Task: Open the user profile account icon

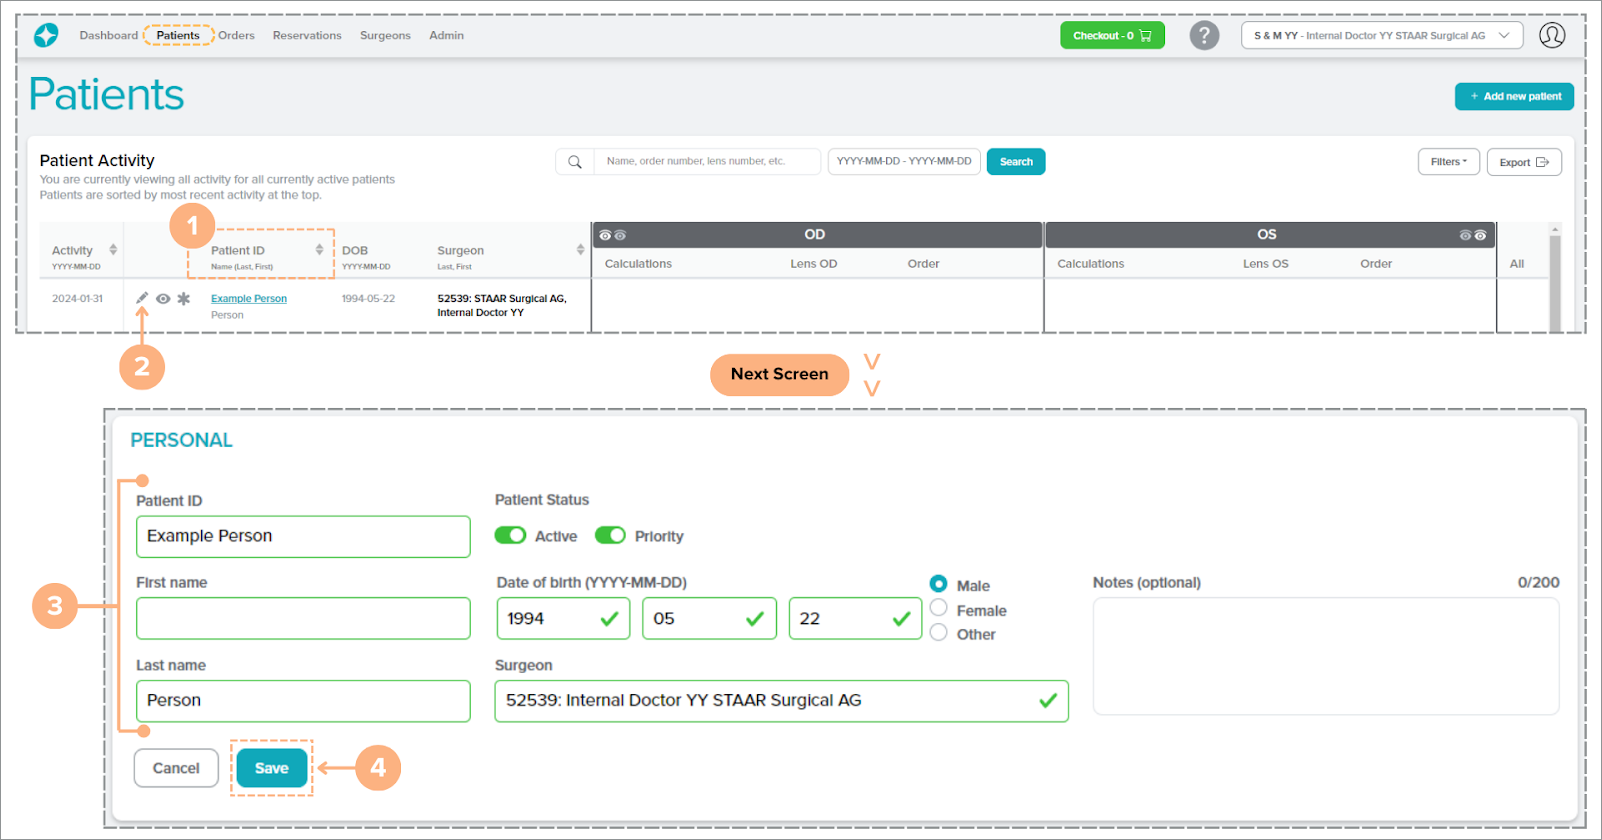Action: pyautogui.click(x=1551, y=35)
